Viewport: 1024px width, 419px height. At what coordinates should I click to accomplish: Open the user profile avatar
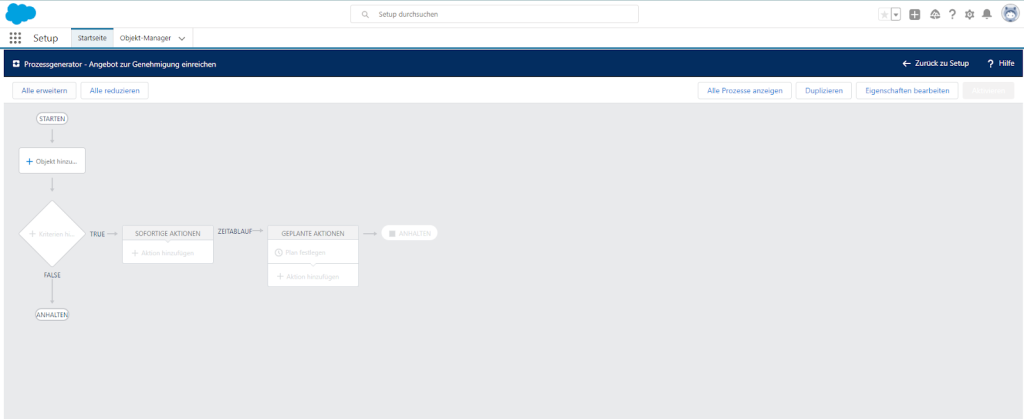tap(1010, 14)
